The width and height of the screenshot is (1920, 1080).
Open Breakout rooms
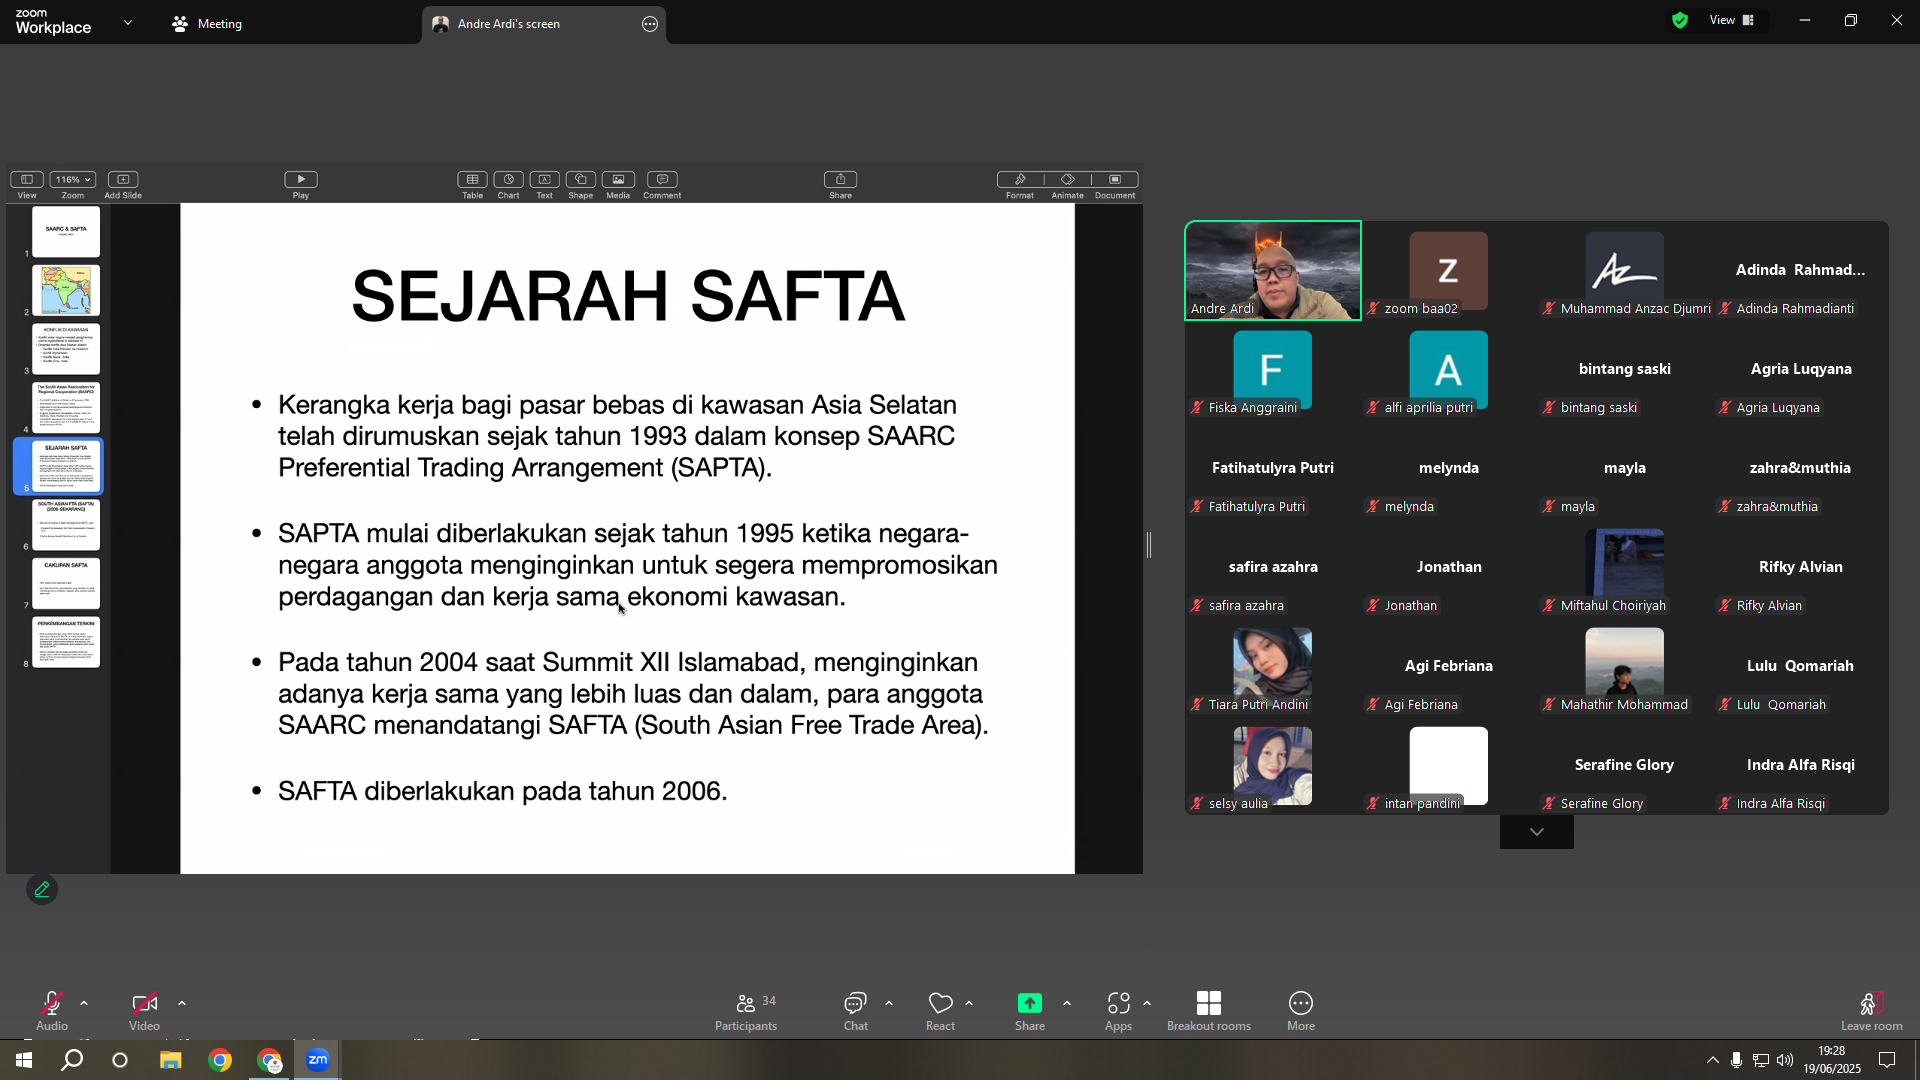tap(1209, 1011)
